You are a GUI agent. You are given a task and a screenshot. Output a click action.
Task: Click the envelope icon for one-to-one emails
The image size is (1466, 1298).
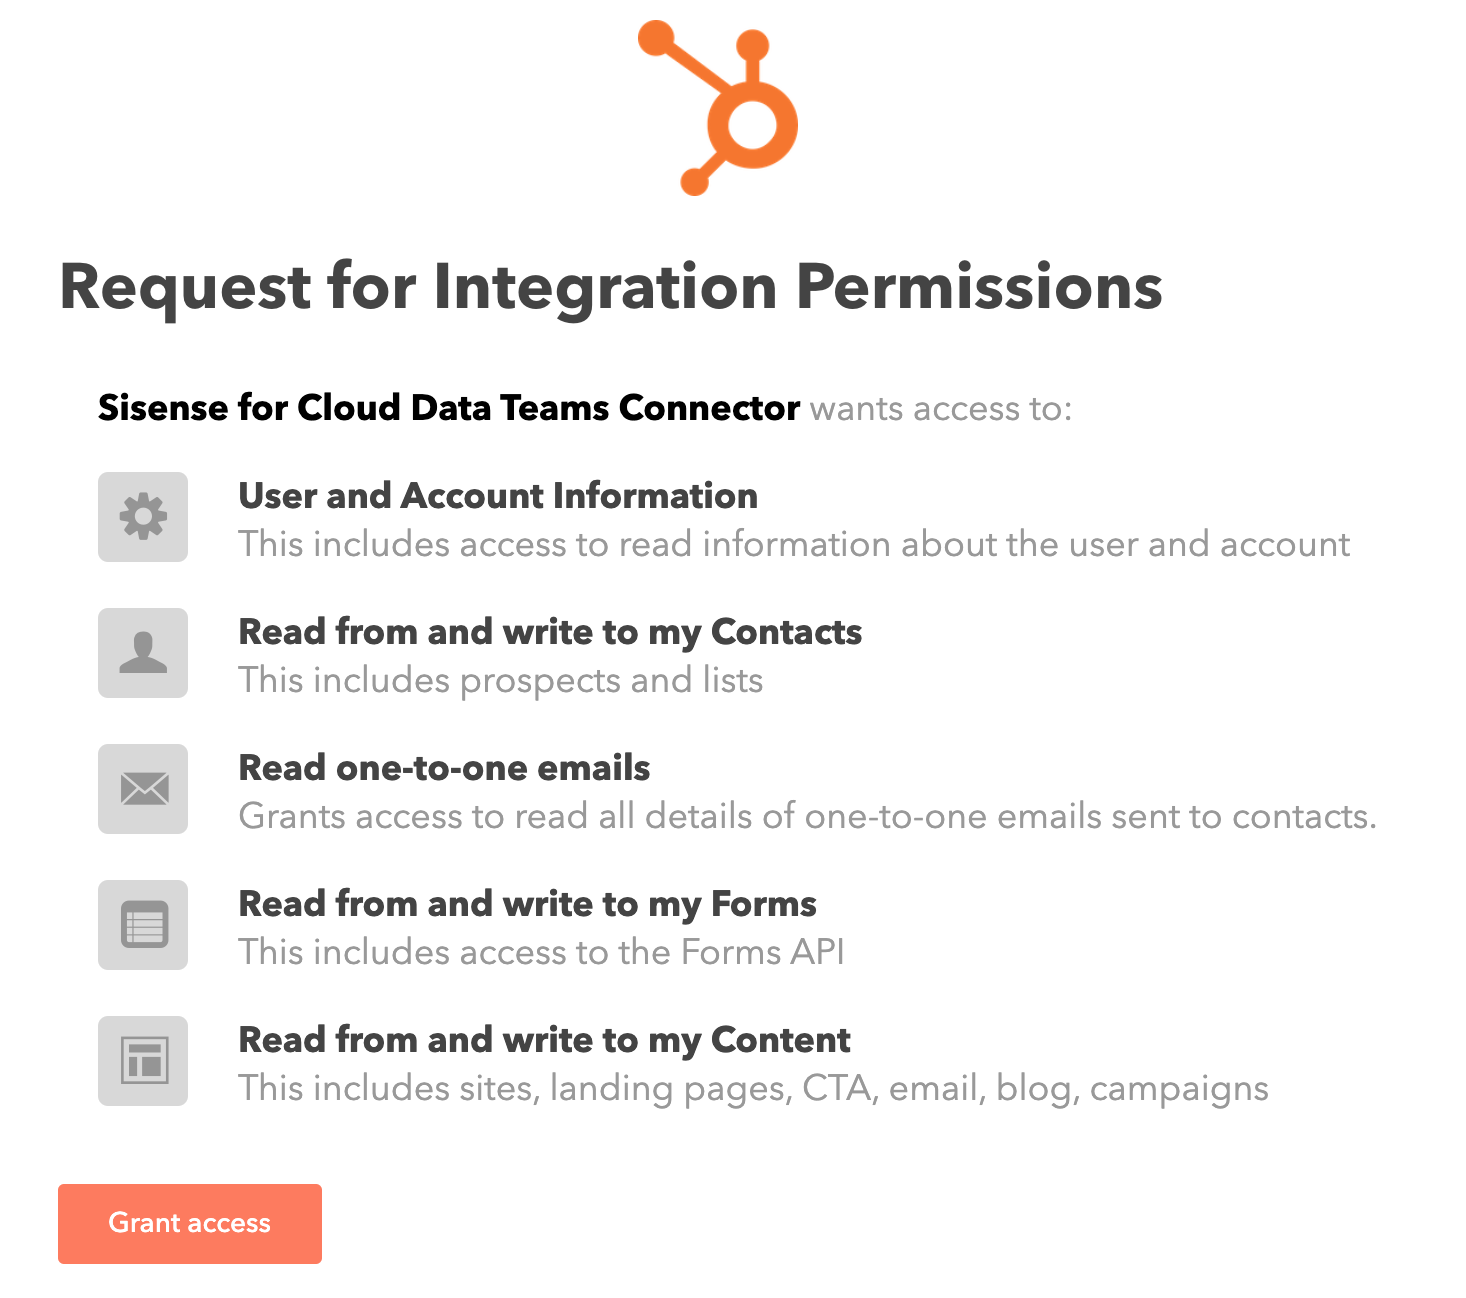coord(143,789)
